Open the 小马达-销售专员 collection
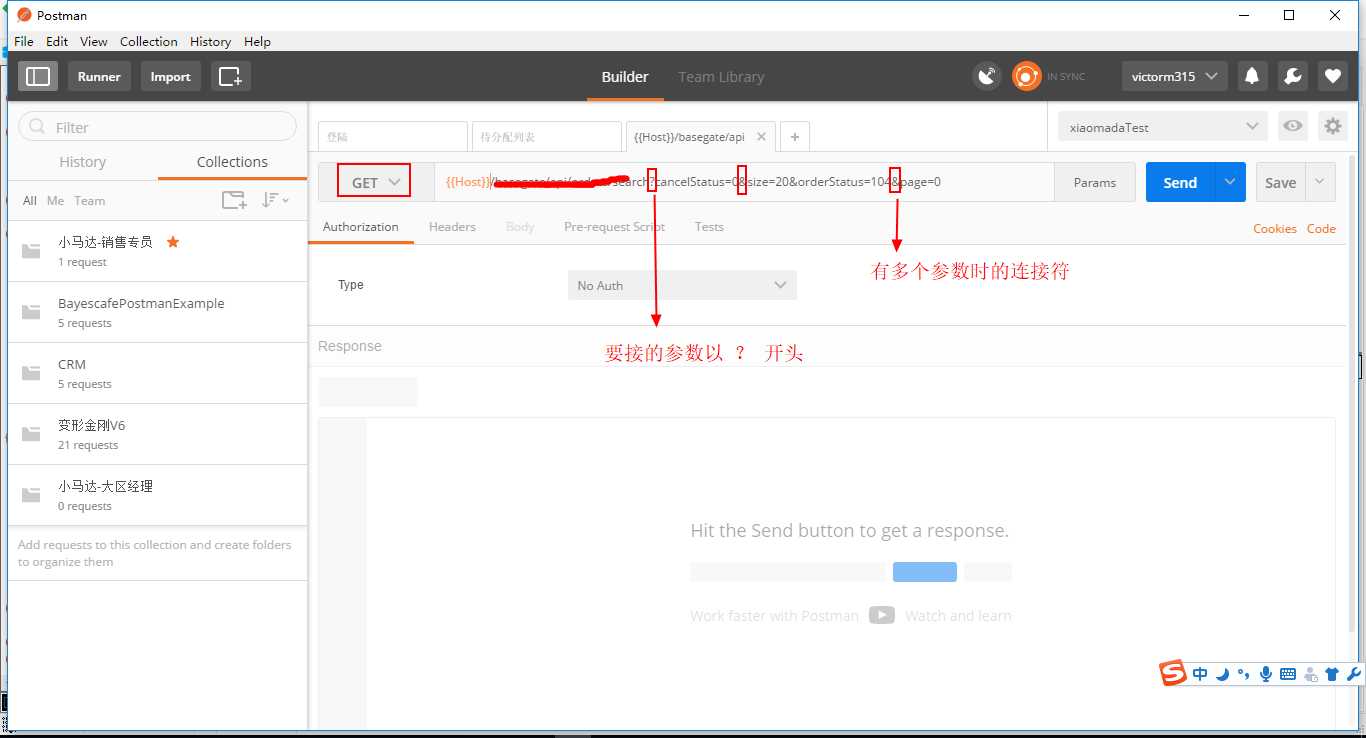Viewport: 1366px width, 738px height. 157,251
